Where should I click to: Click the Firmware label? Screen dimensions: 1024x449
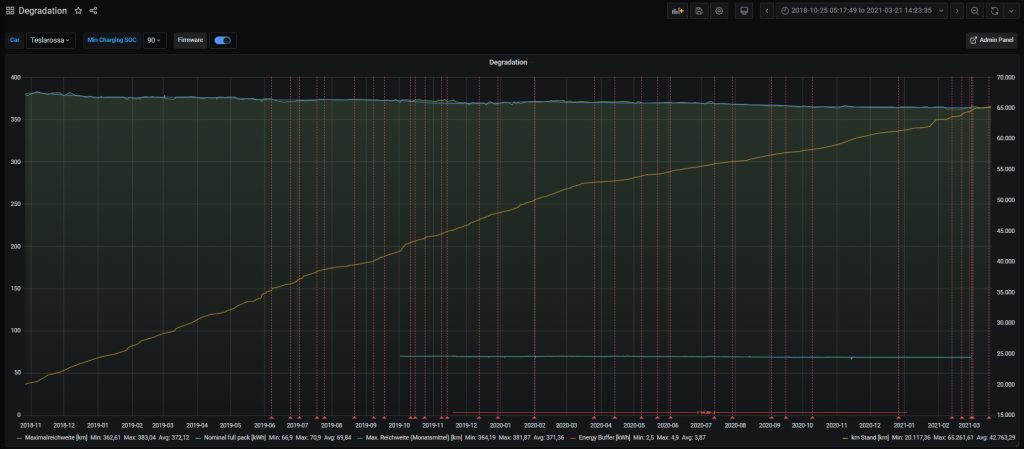191,40
